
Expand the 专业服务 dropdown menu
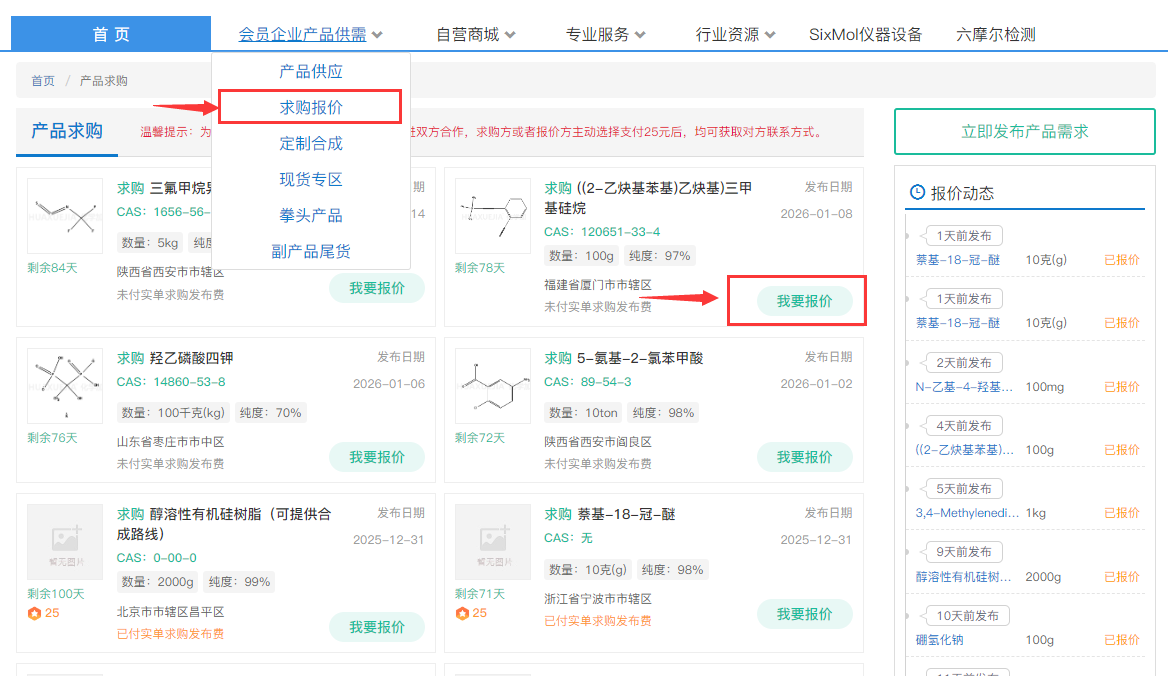coord(606,34)
